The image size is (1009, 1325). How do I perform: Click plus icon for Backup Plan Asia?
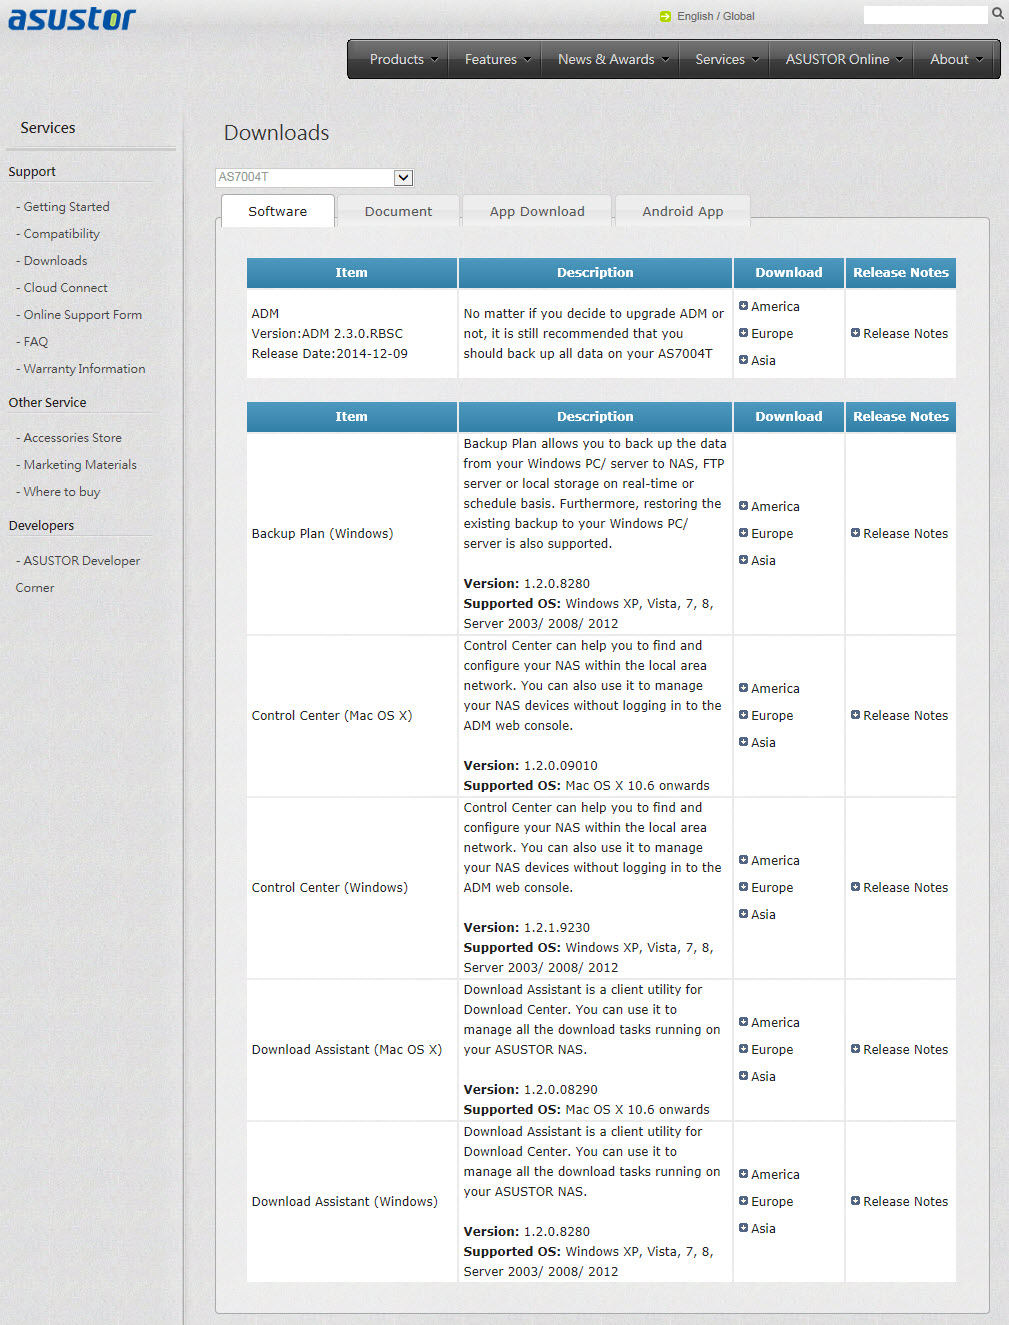743,560
